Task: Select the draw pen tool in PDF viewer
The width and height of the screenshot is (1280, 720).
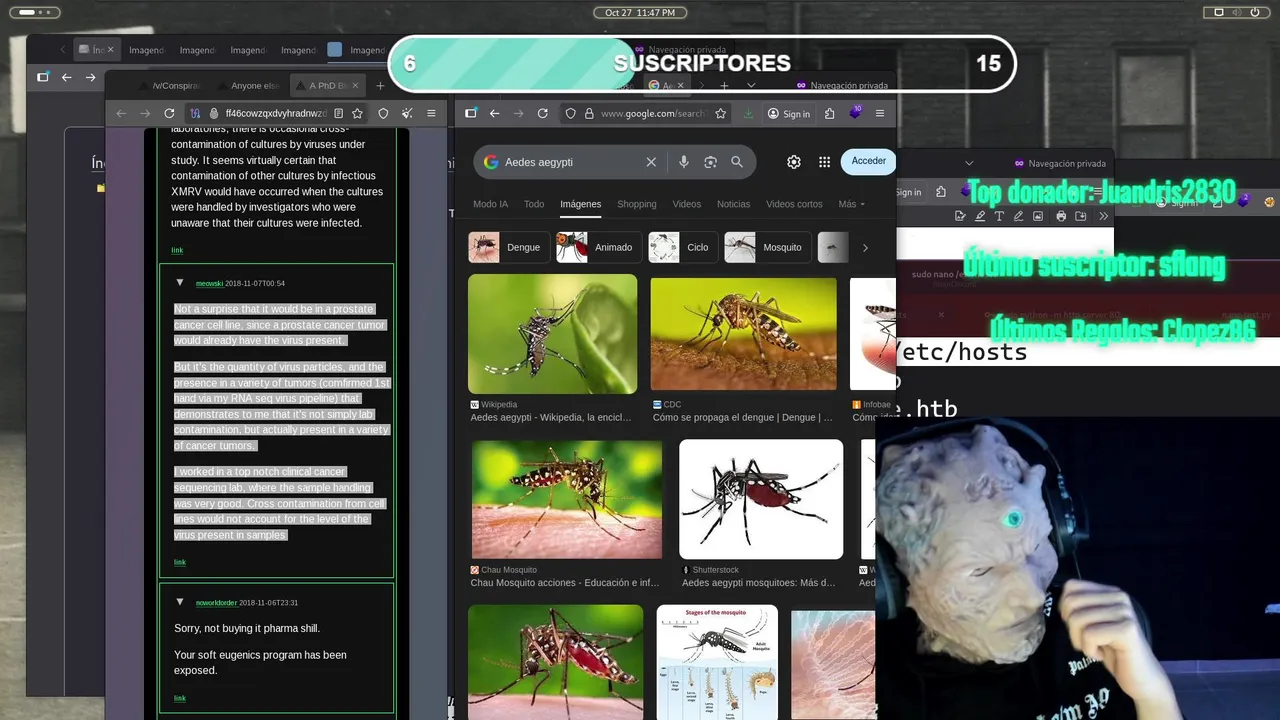Action: [1019, 216]
